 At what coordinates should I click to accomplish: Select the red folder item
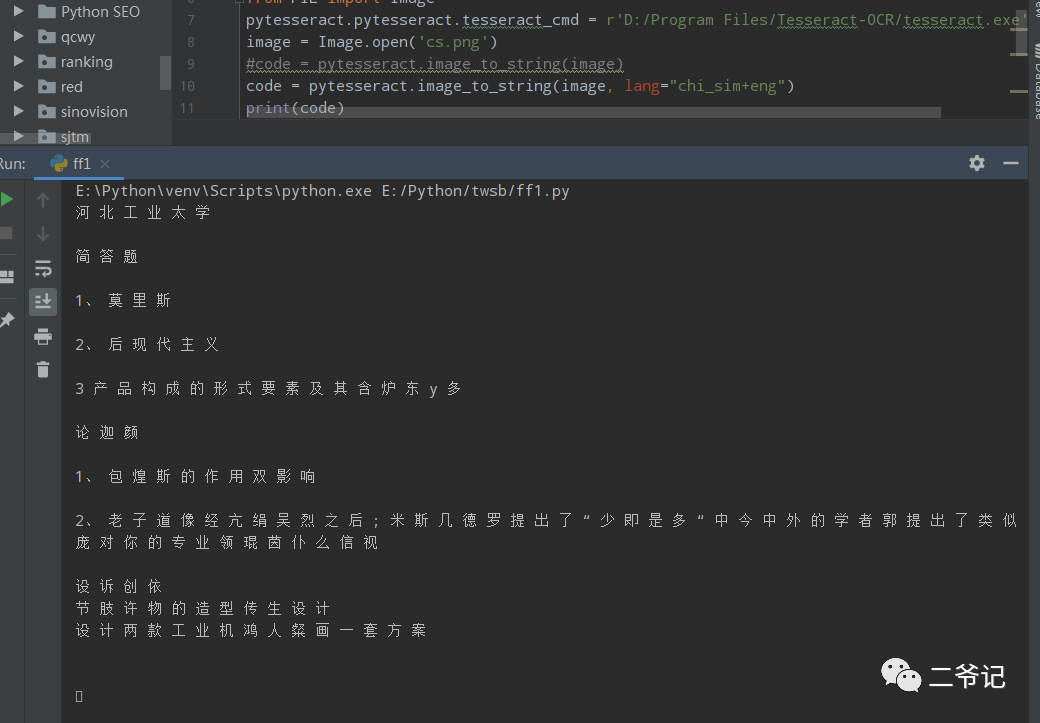[60, 87]
